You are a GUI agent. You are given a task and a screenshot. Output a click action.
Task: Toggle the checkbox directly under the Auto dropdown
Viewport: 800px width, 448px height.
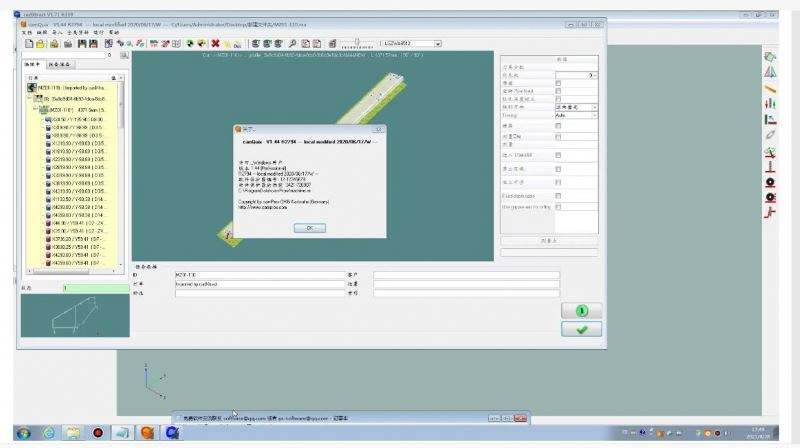pyautogui.click(x=558, y=126)
